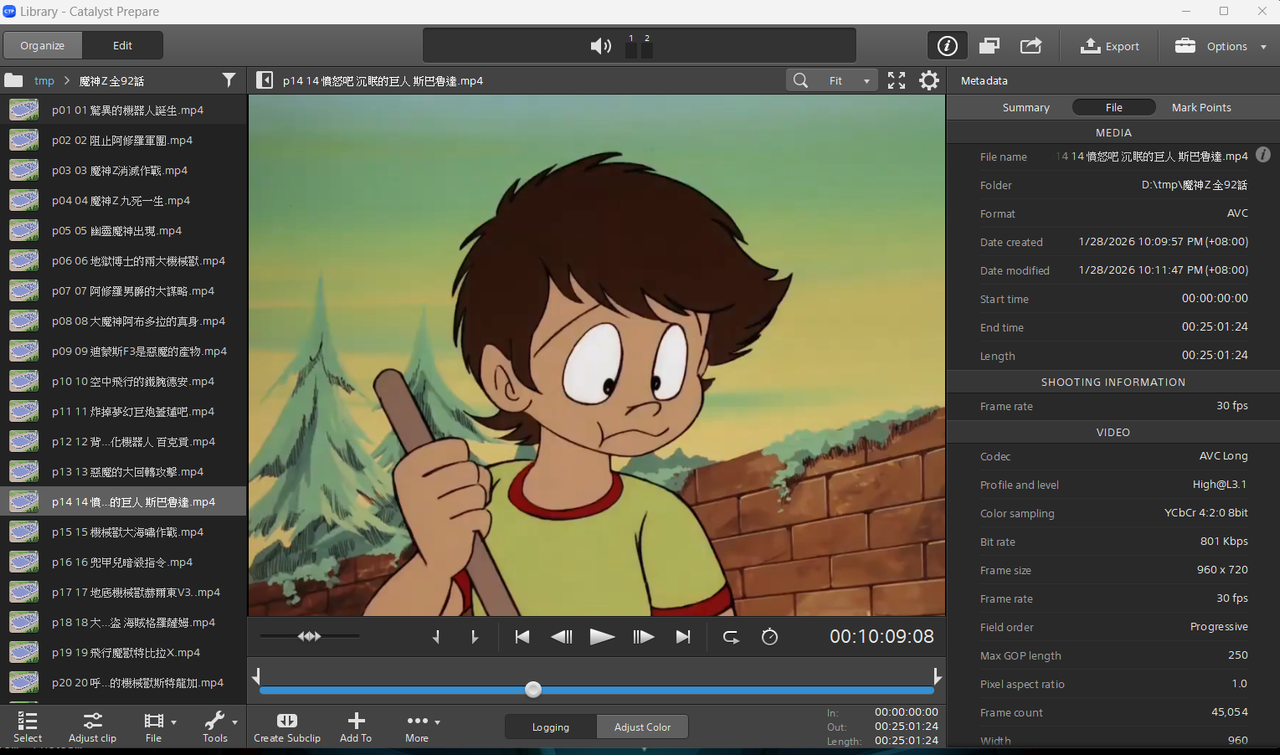Click the 00:10:09:08 timecode display
Screen dimensions: 1280x755
point(881,637)
